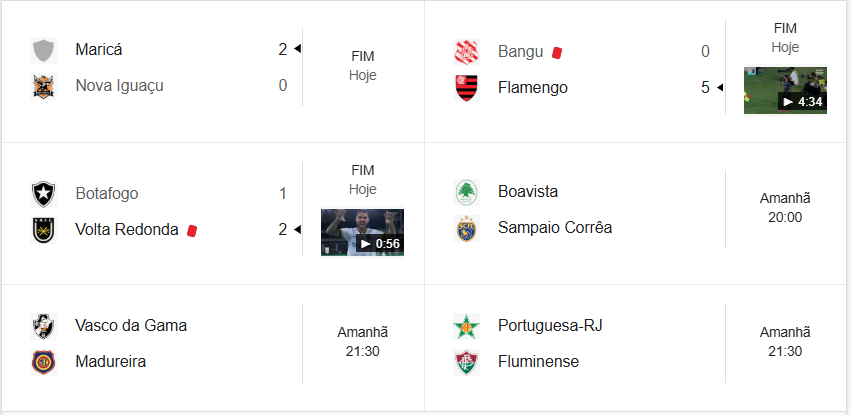Click the Bangu team crest icon

pos(466,52)
